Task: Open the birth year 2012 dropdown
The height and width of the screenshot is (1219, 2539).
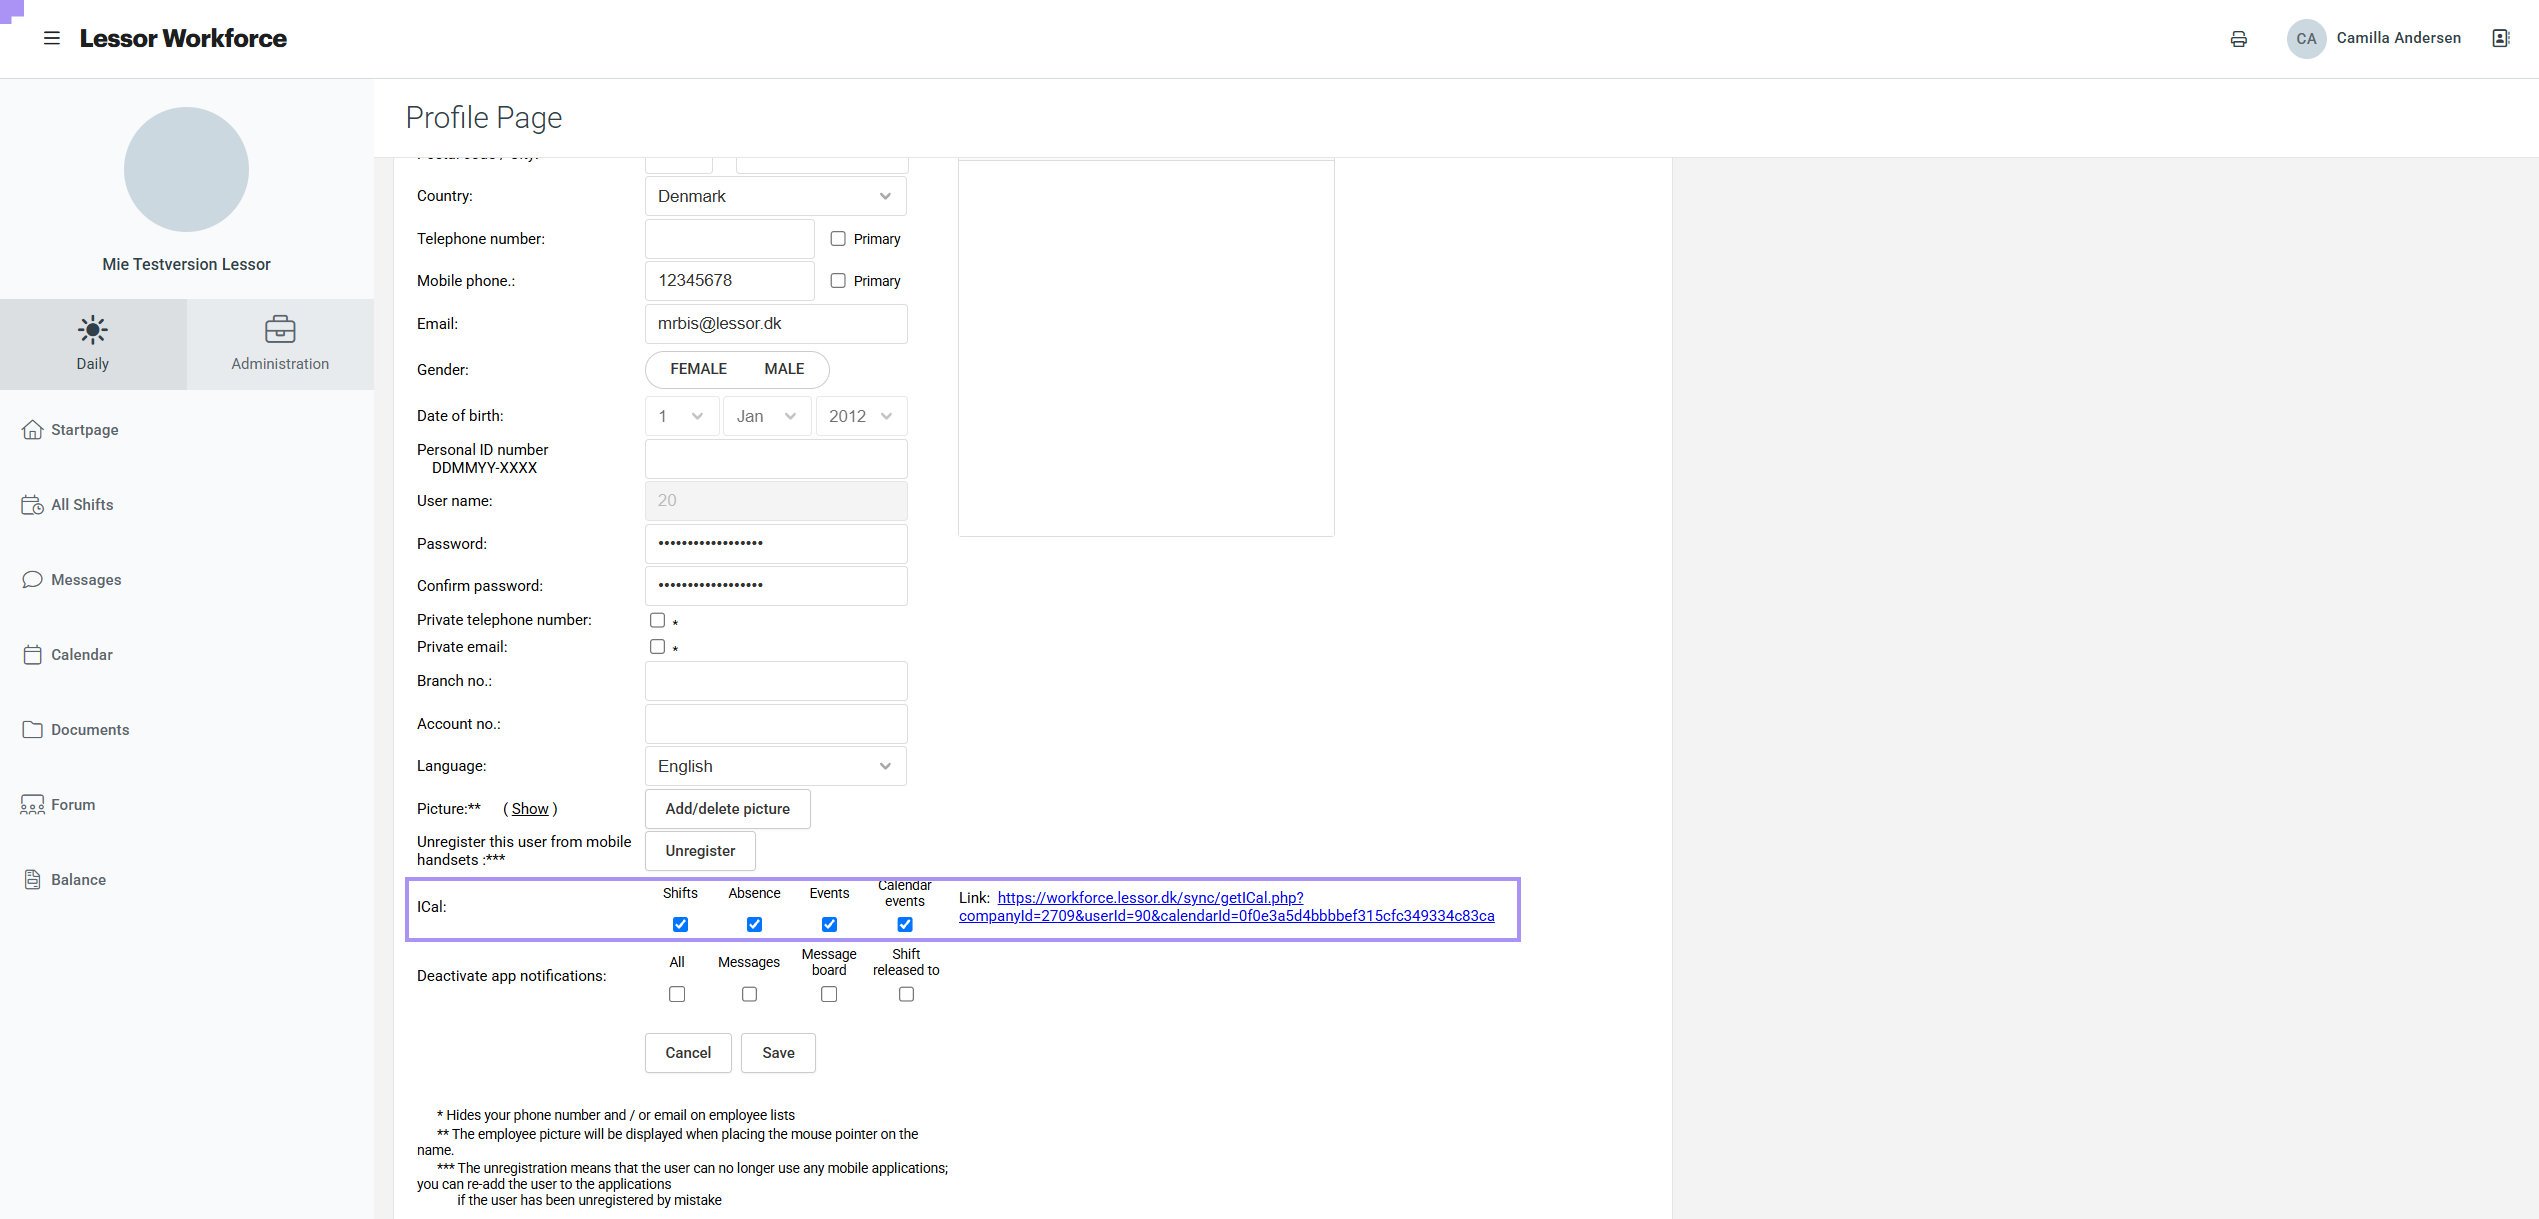Action: coord(861,416)
